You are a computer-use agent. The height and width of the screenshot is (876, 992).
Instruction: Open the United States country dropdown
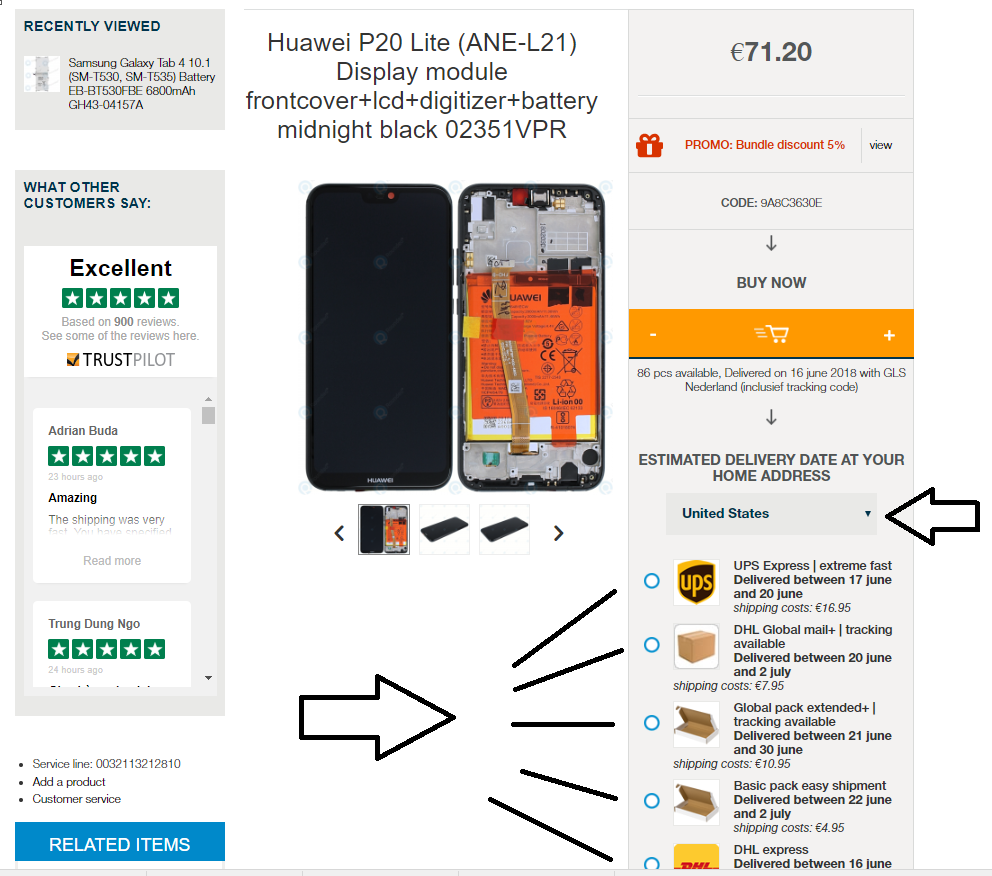pyautogui.click(x=771, y=514)
